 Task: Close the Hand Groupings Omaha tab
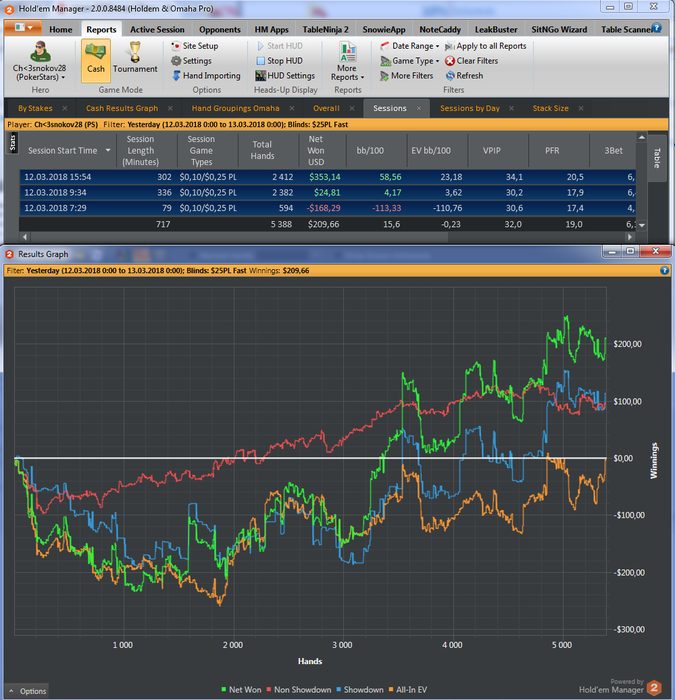[292, 108]
